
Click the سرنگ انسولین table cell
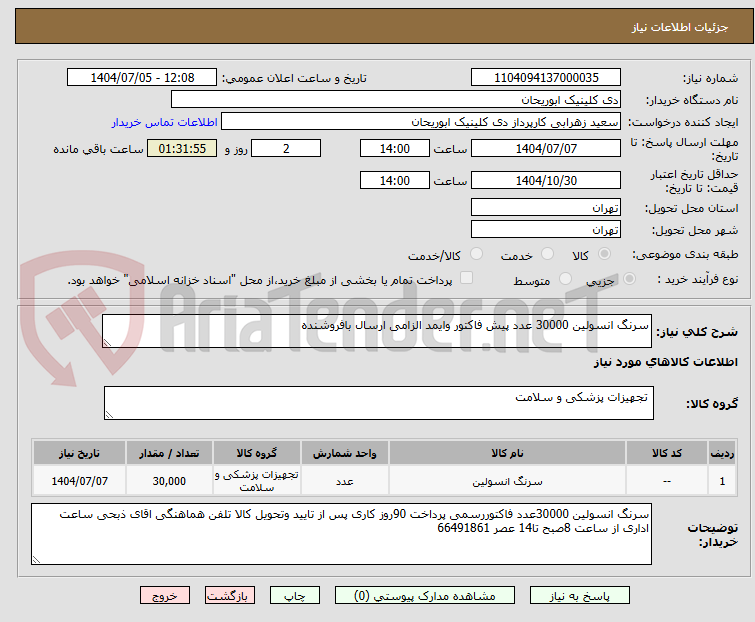tap(507, 481)
